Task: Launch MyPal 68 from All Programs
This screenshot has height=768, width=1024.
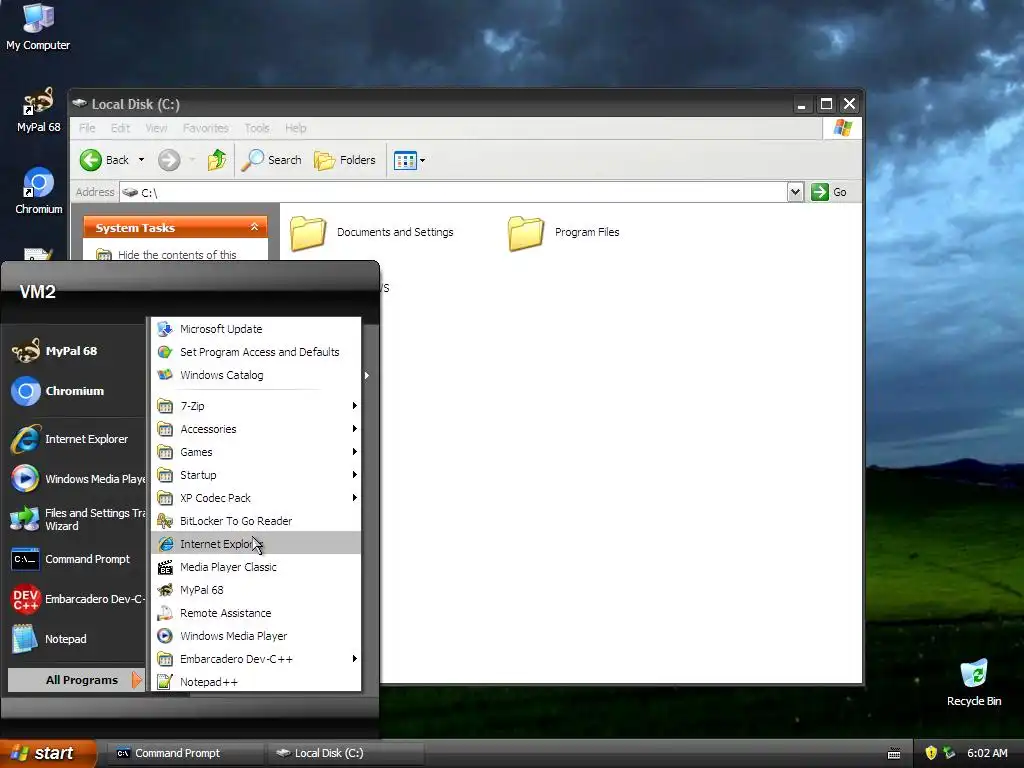Action: click(256, 590)
